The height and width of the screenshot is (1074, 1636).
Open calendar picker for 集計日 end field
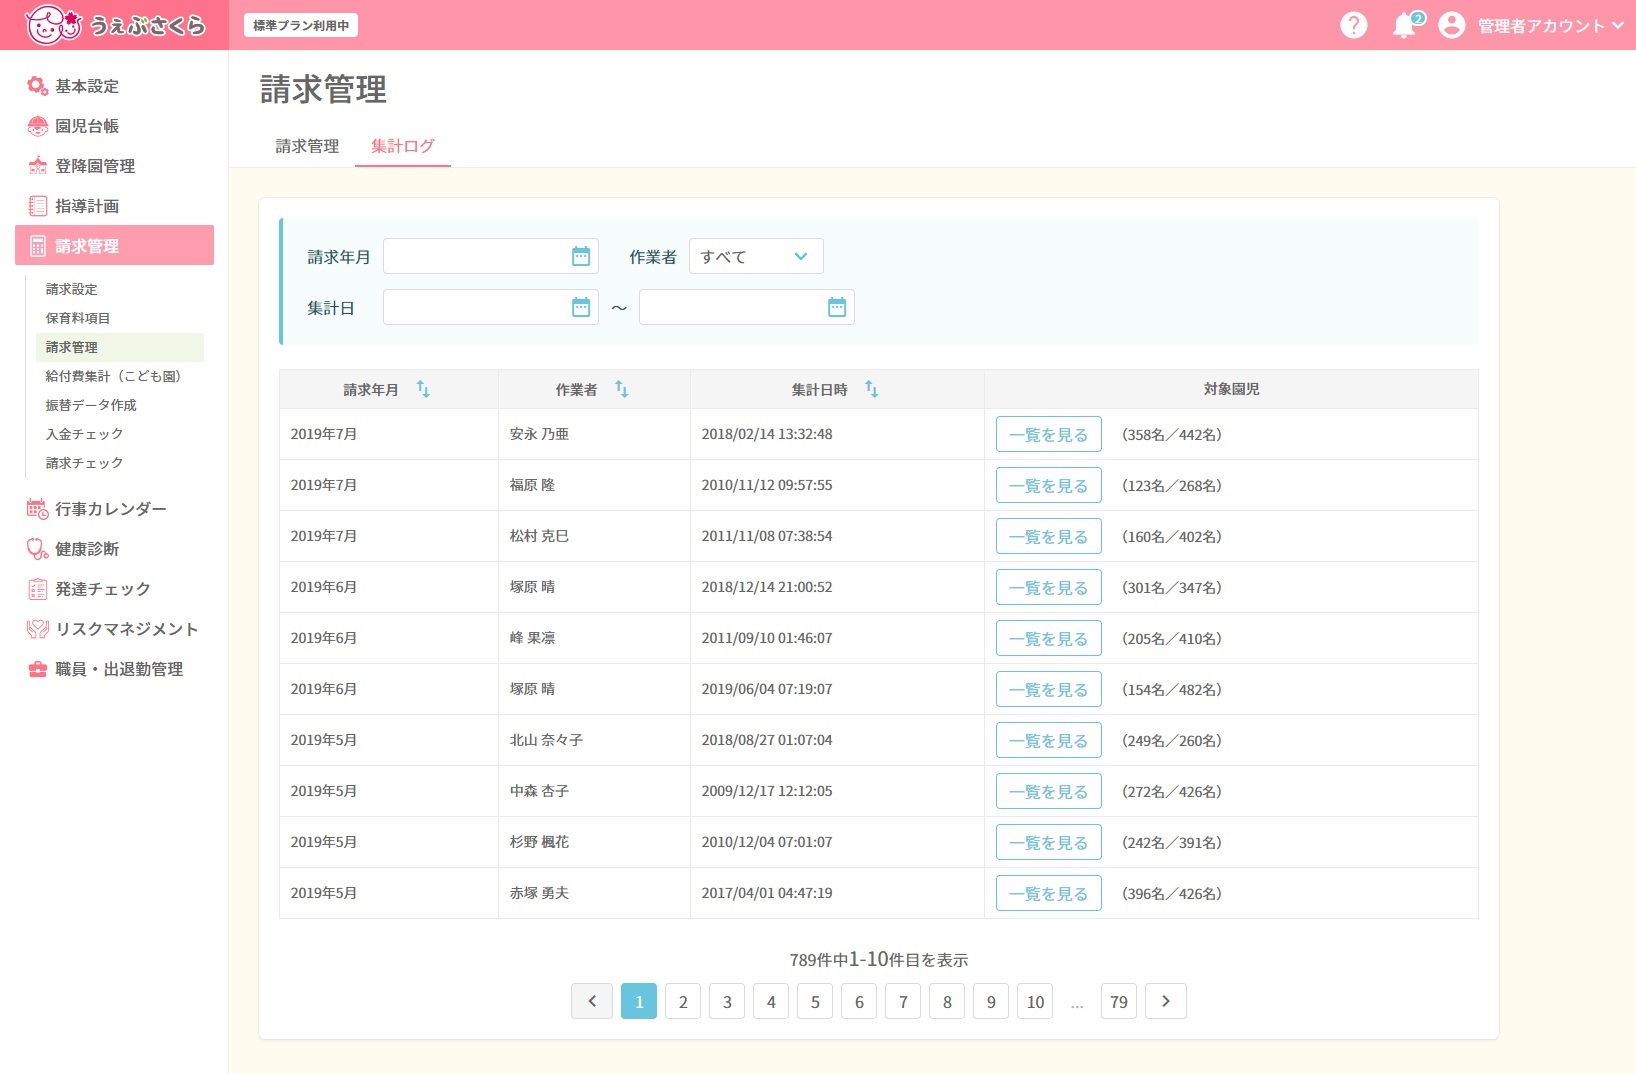[x=837, y=307]
